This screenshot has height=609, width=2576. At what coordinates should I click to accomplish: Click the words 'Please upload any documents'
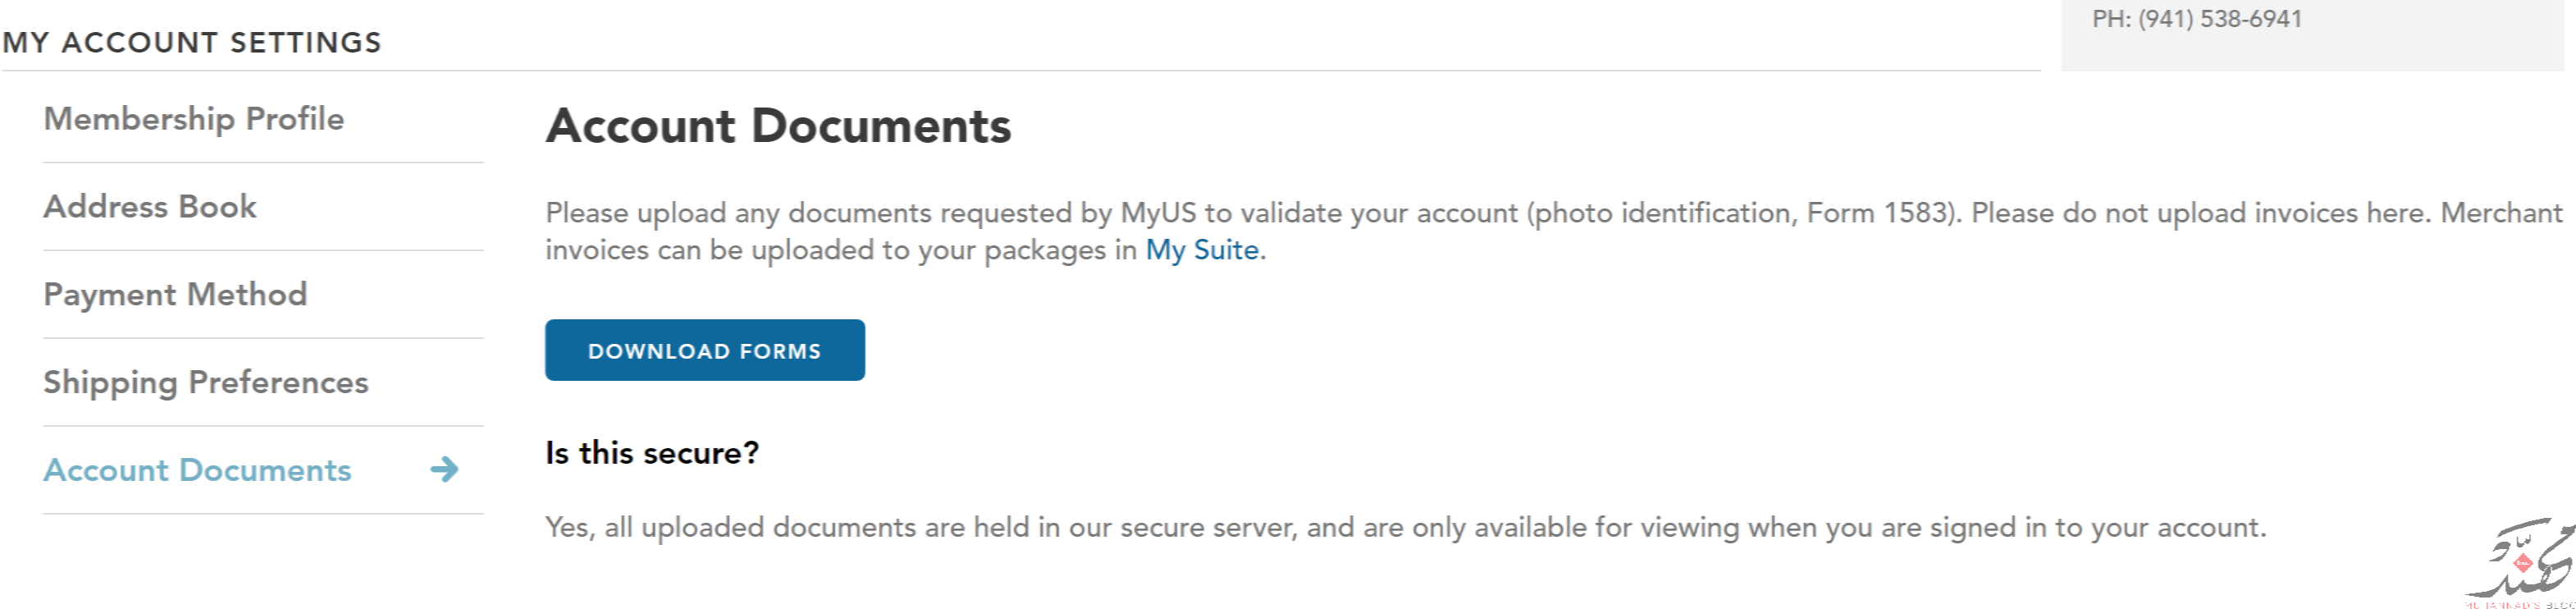click(x=739, y=213)
